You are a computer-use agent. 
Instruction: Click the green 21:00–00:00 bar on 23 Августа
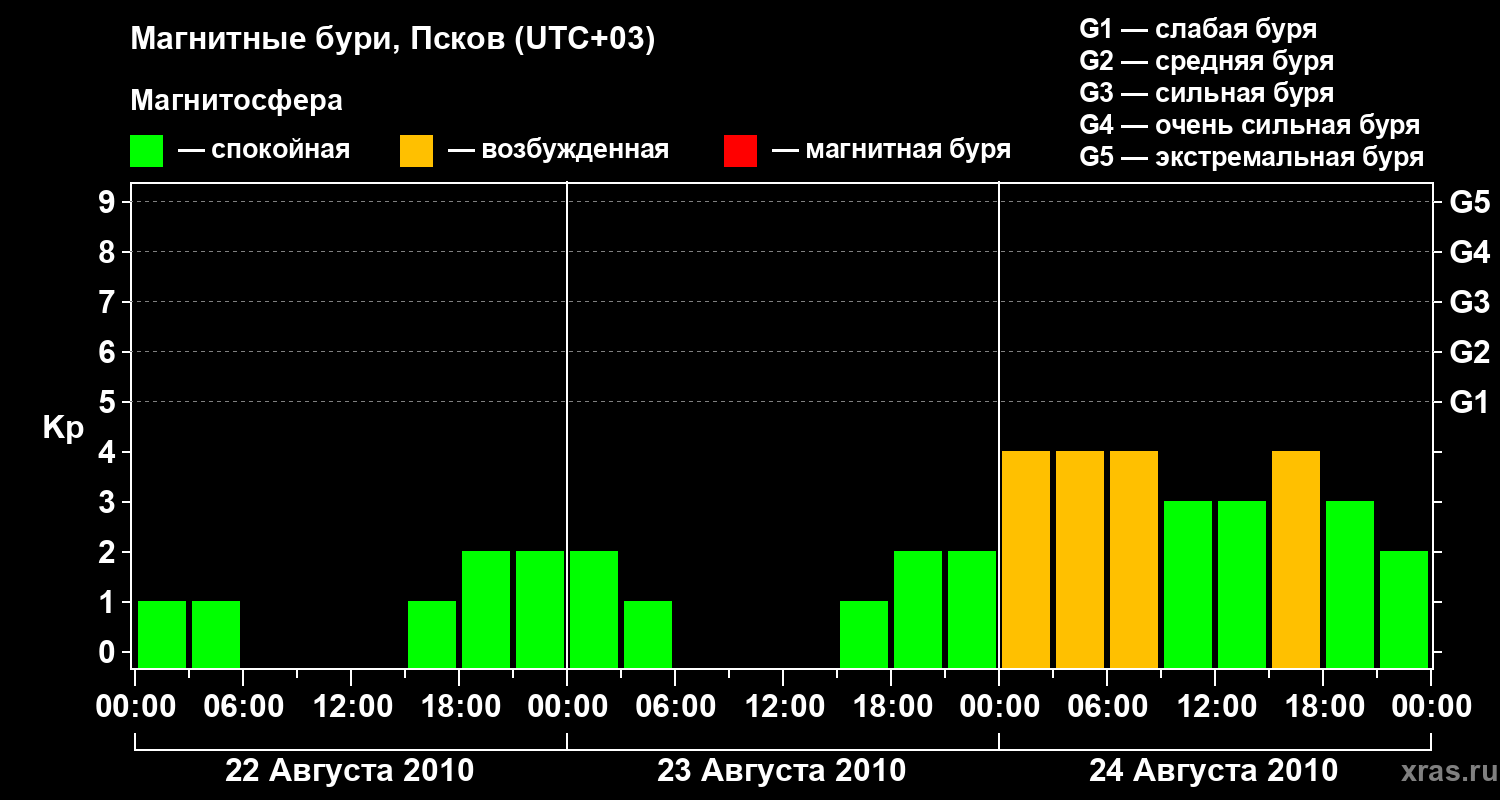click(972, 609)
